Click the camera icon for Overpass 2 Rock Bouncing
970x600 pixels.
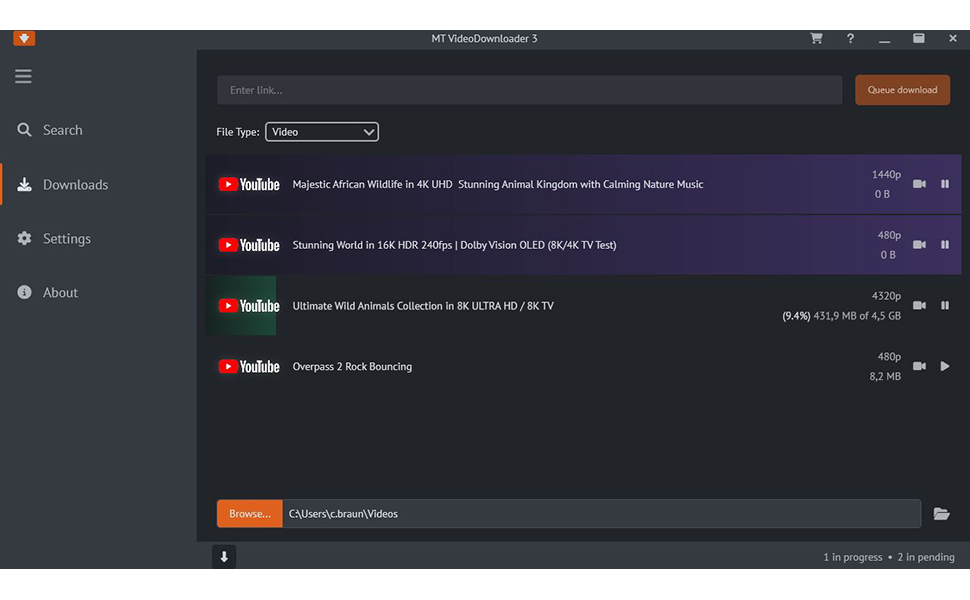[919, 366]
